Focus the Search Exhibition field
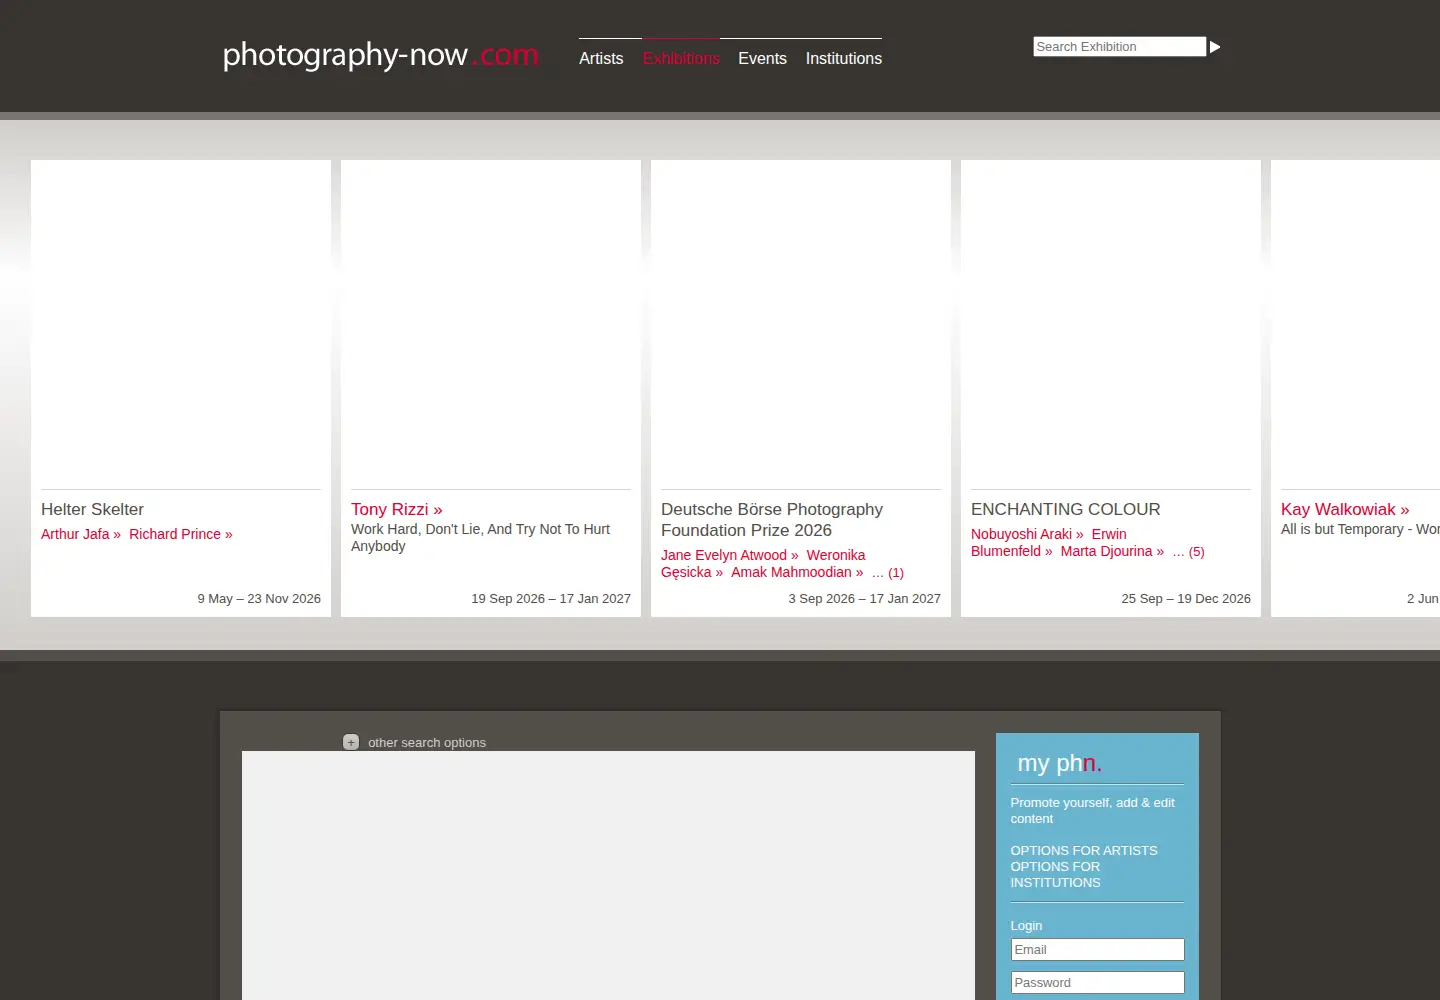The image size is (1440, 1000). tap(1120, 47)
